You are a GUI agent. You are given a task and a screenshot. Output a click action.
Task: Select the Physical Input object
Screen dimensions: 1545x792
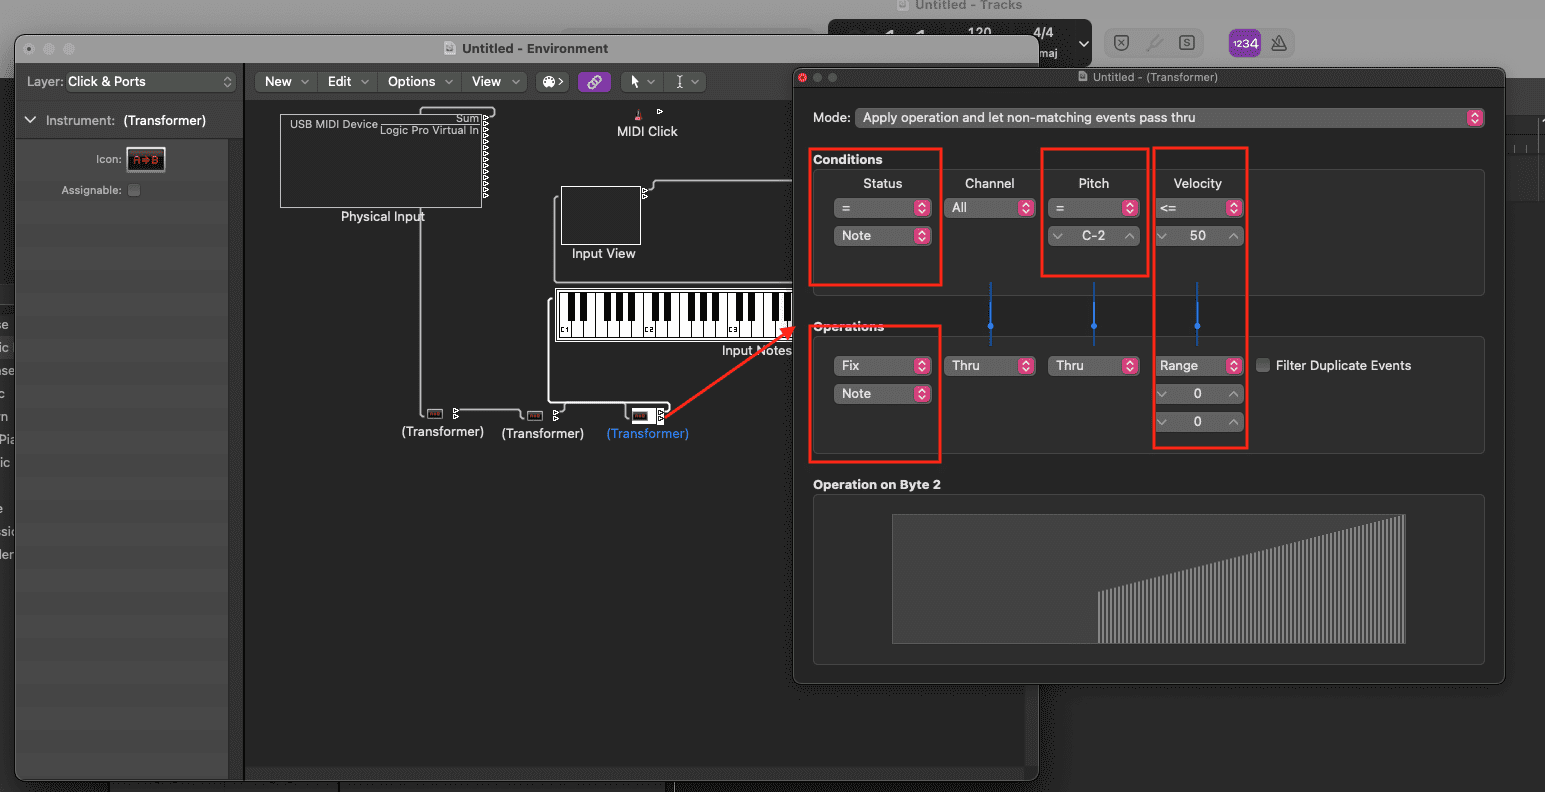(x=381, y=161)
